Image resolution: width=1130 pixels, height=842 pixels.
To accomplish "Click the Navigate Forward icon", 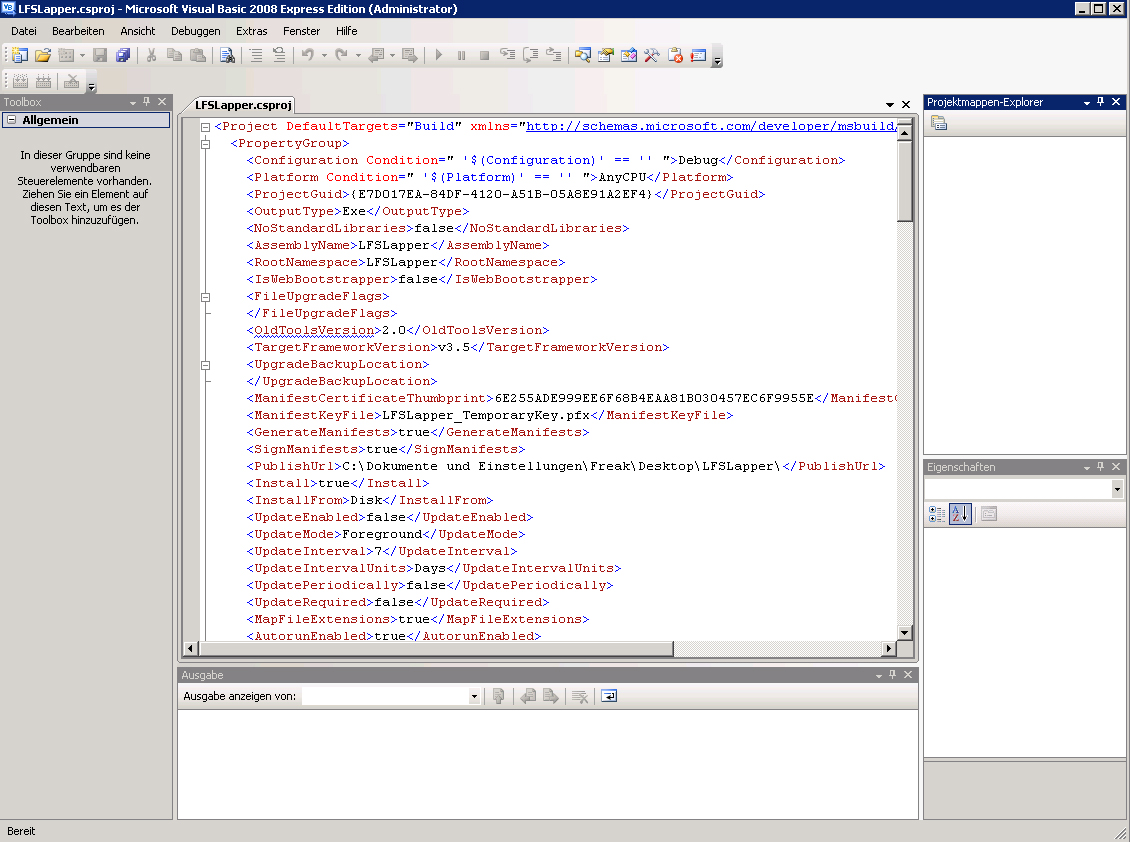I will (409, 56).
